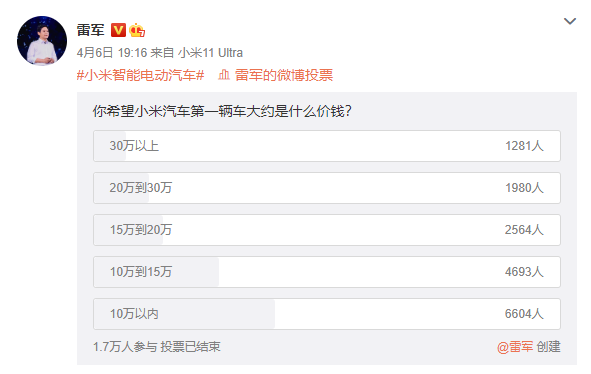Screen dimensions: 591x374
Task: Click the poll bar-chart icon
Action: [224, 75]
